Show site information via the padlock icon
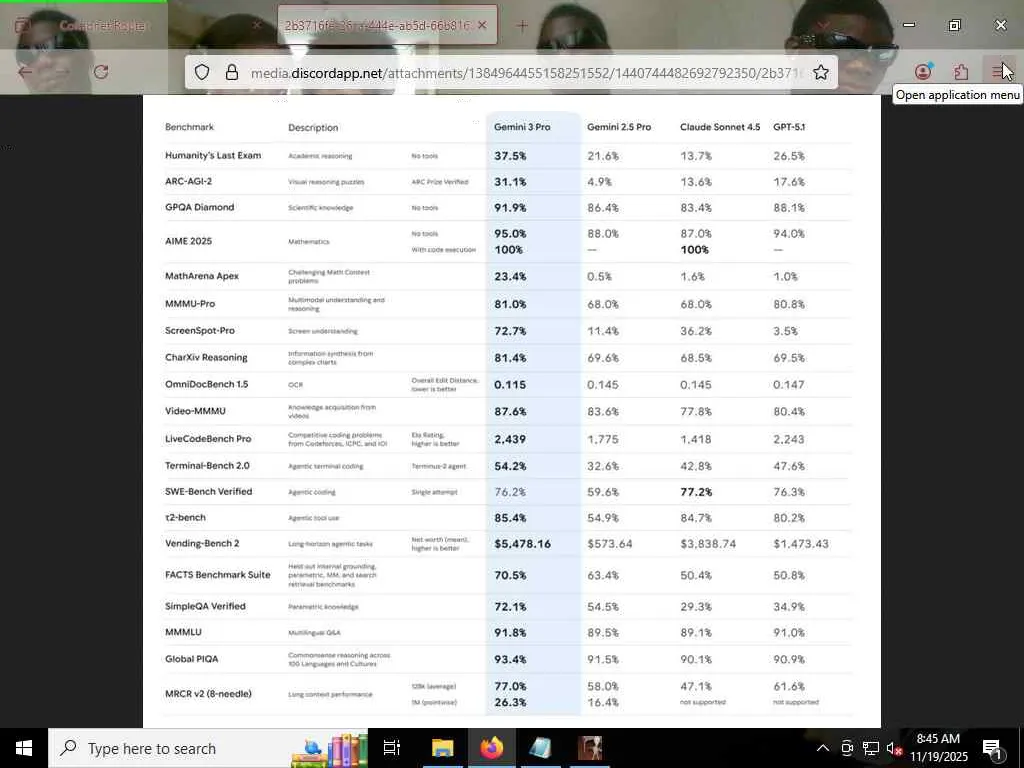Screen dimensions: 1024x768 tap(232, 72)
